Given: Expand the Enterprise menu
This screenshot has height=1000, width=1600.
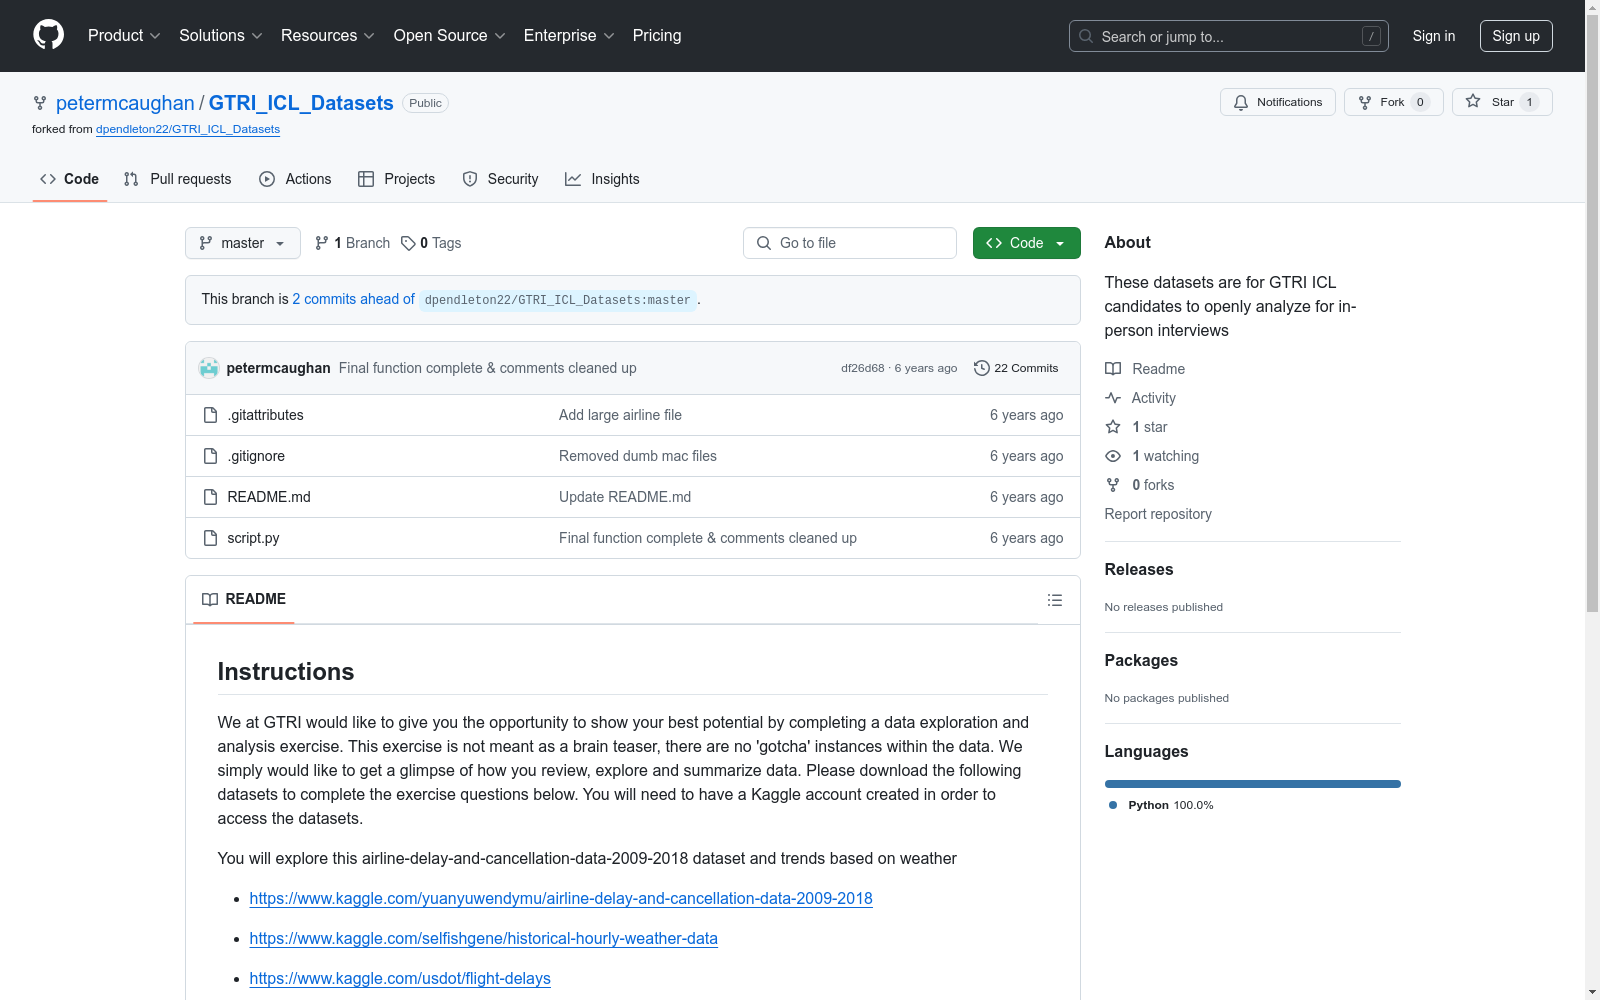Looking at the screenshot, I should coord(569,35).
